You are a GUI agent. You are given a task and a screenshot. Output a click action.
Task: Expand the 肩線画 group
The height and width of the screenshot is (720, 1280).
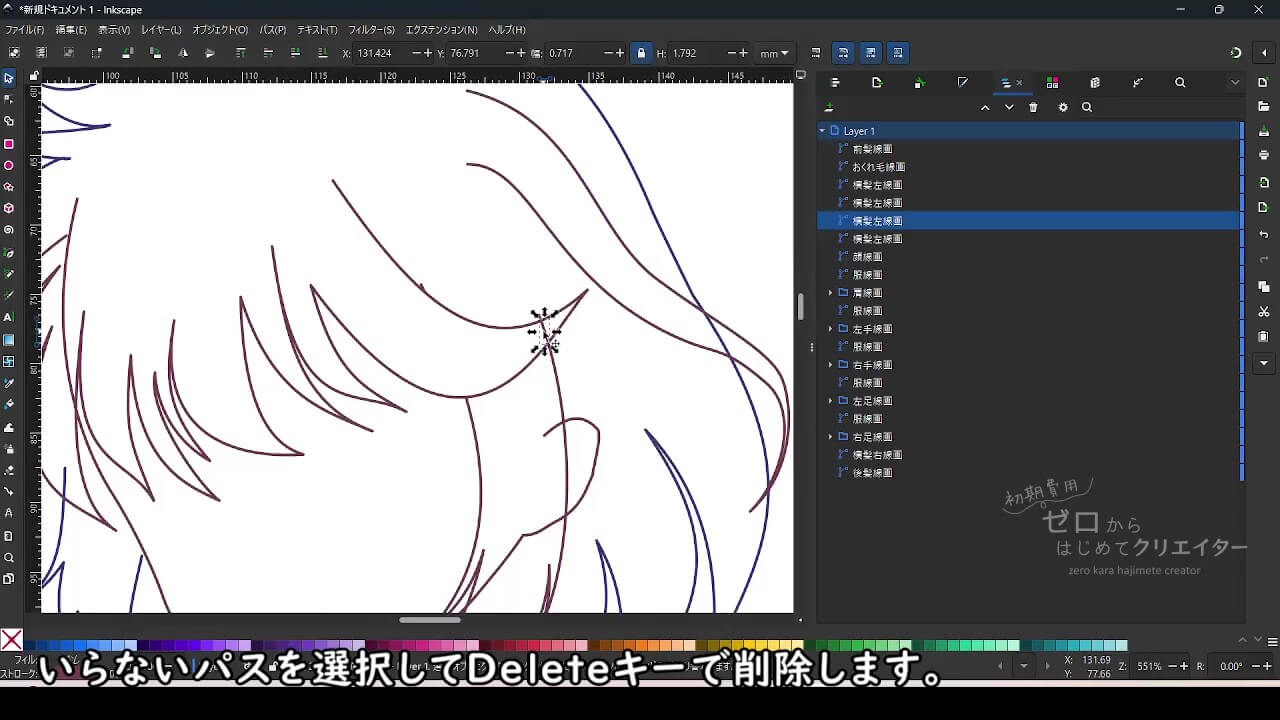(831, 292)
